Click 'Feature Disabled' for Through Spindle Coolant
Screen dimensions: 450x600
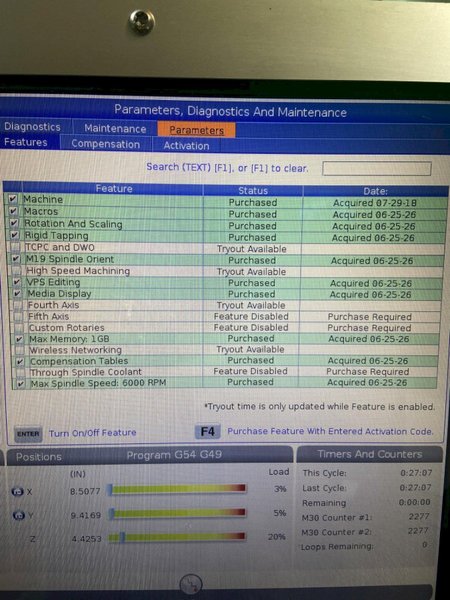(x=250, y=371)
